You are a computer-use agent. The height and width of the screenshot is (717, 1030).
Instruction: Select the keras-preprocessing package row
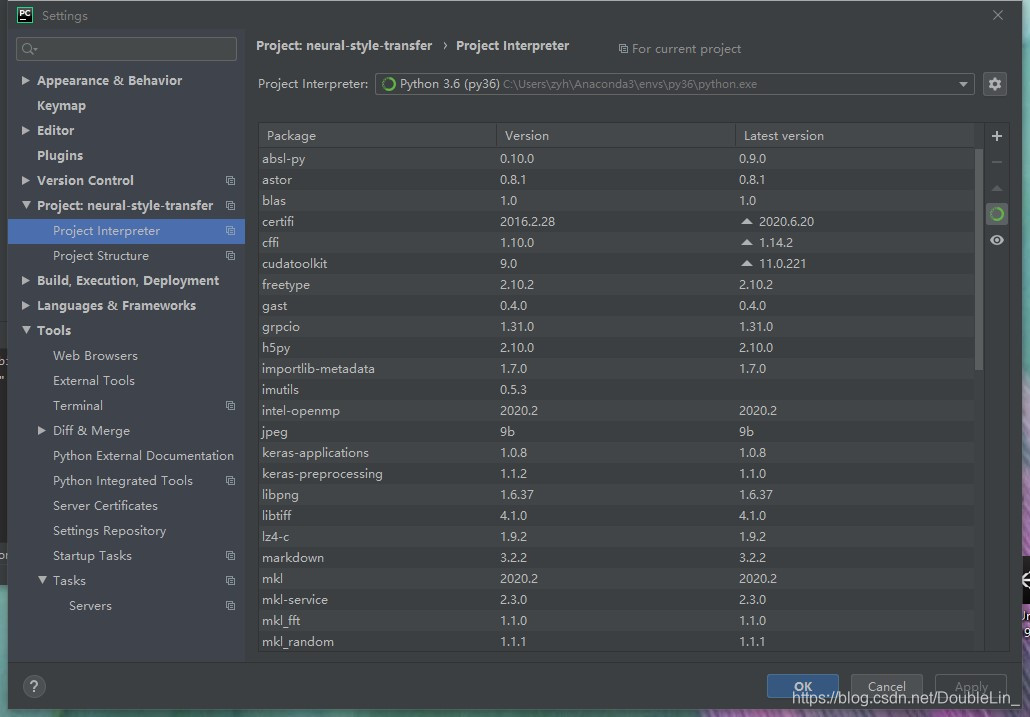(617, 473)
